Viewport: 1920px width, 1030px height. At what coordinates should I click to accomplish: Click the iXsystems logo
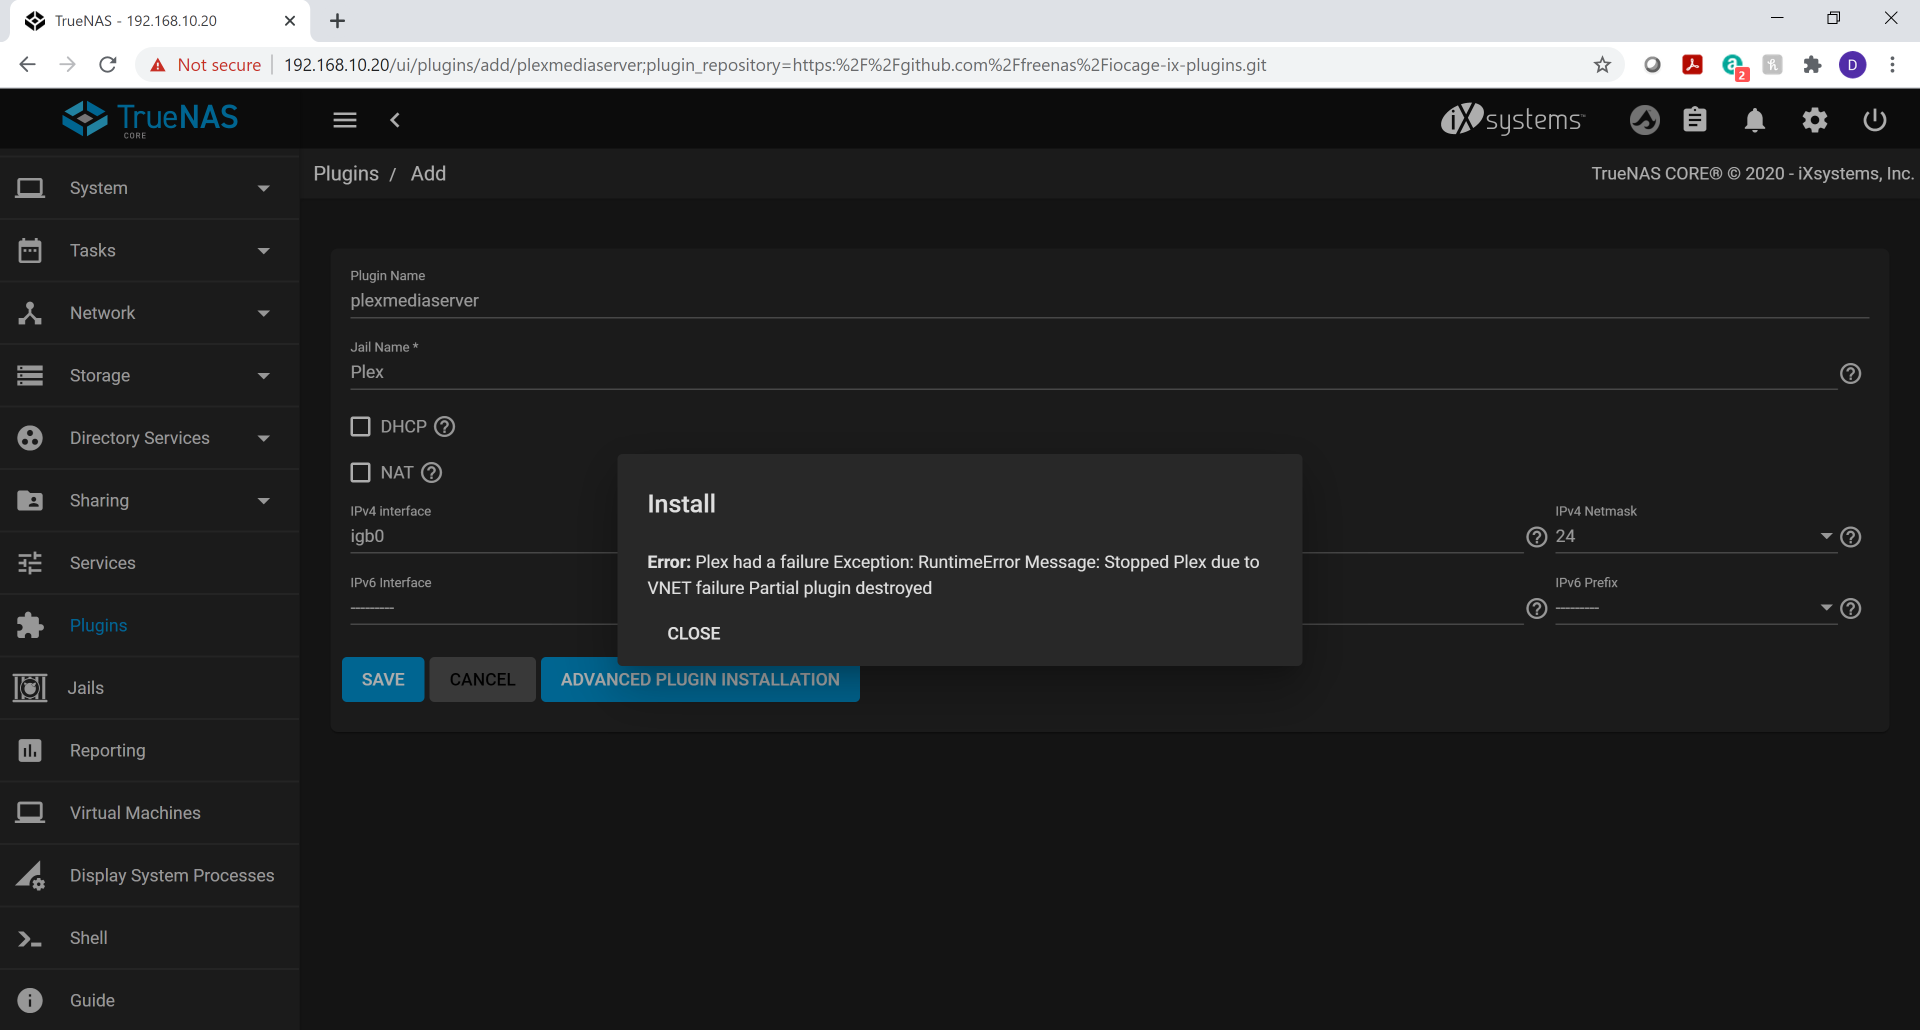pos(1512,119)
